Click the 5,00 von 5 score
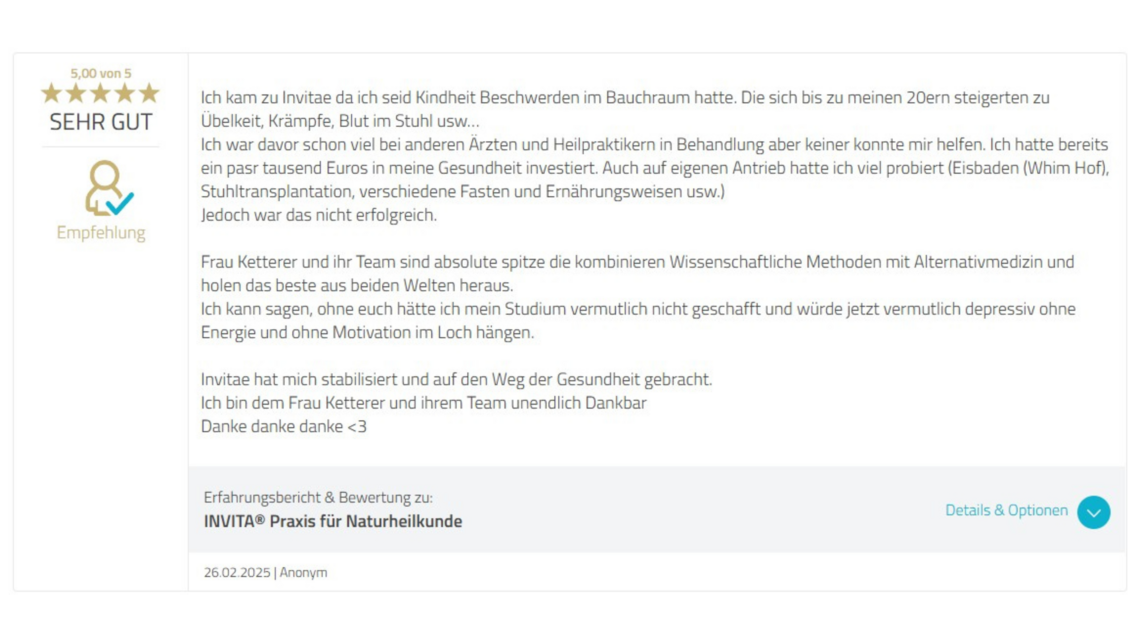Screen dimensions: 1140x642 click(x=101, y=73)
